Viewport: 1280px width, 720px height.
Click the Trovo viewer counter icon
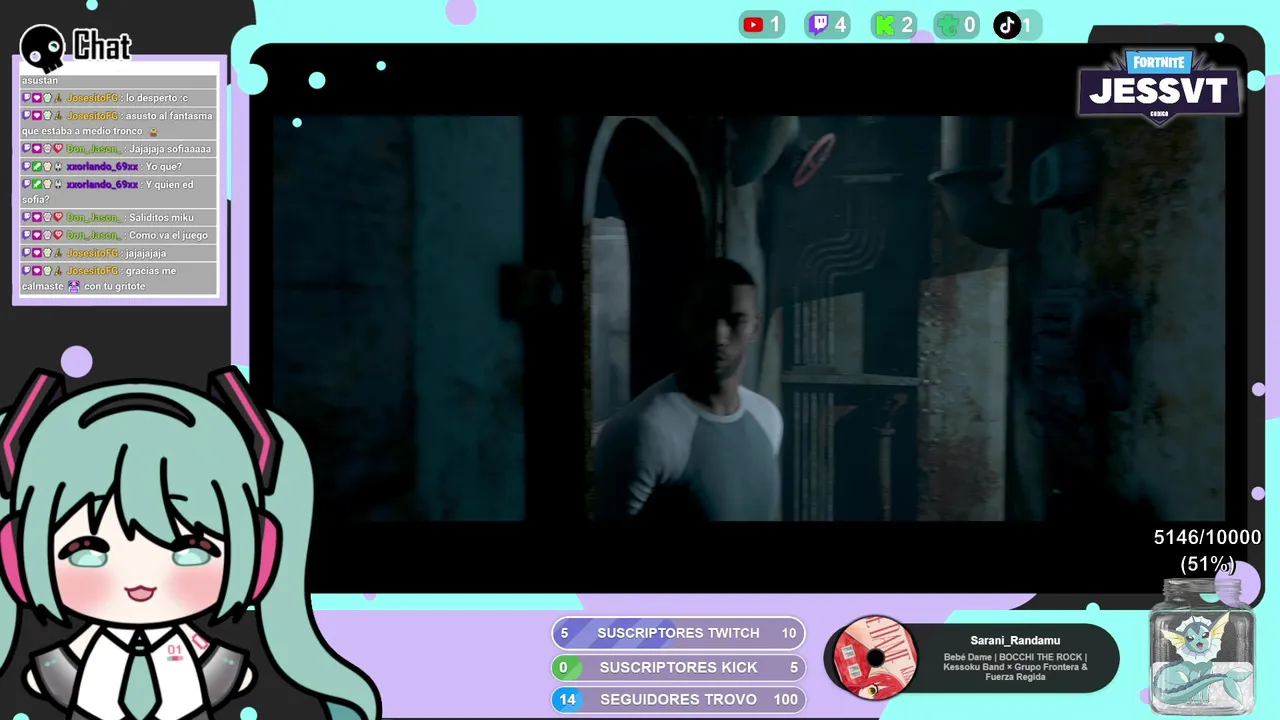tap(948, 25)
